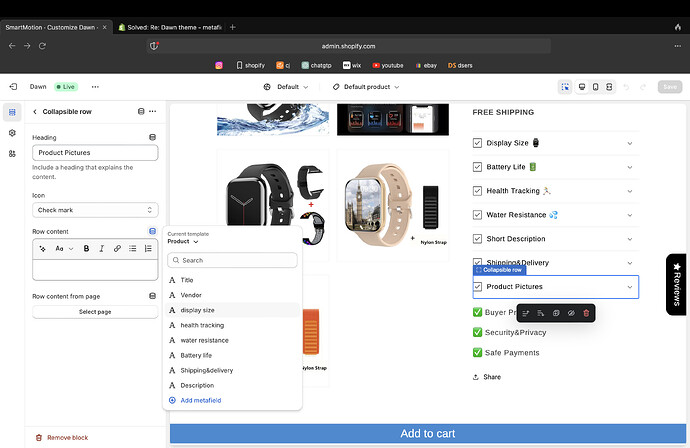Click the Add metafield link
This screenshot has width=690, height=448.
tap(195, 400)
